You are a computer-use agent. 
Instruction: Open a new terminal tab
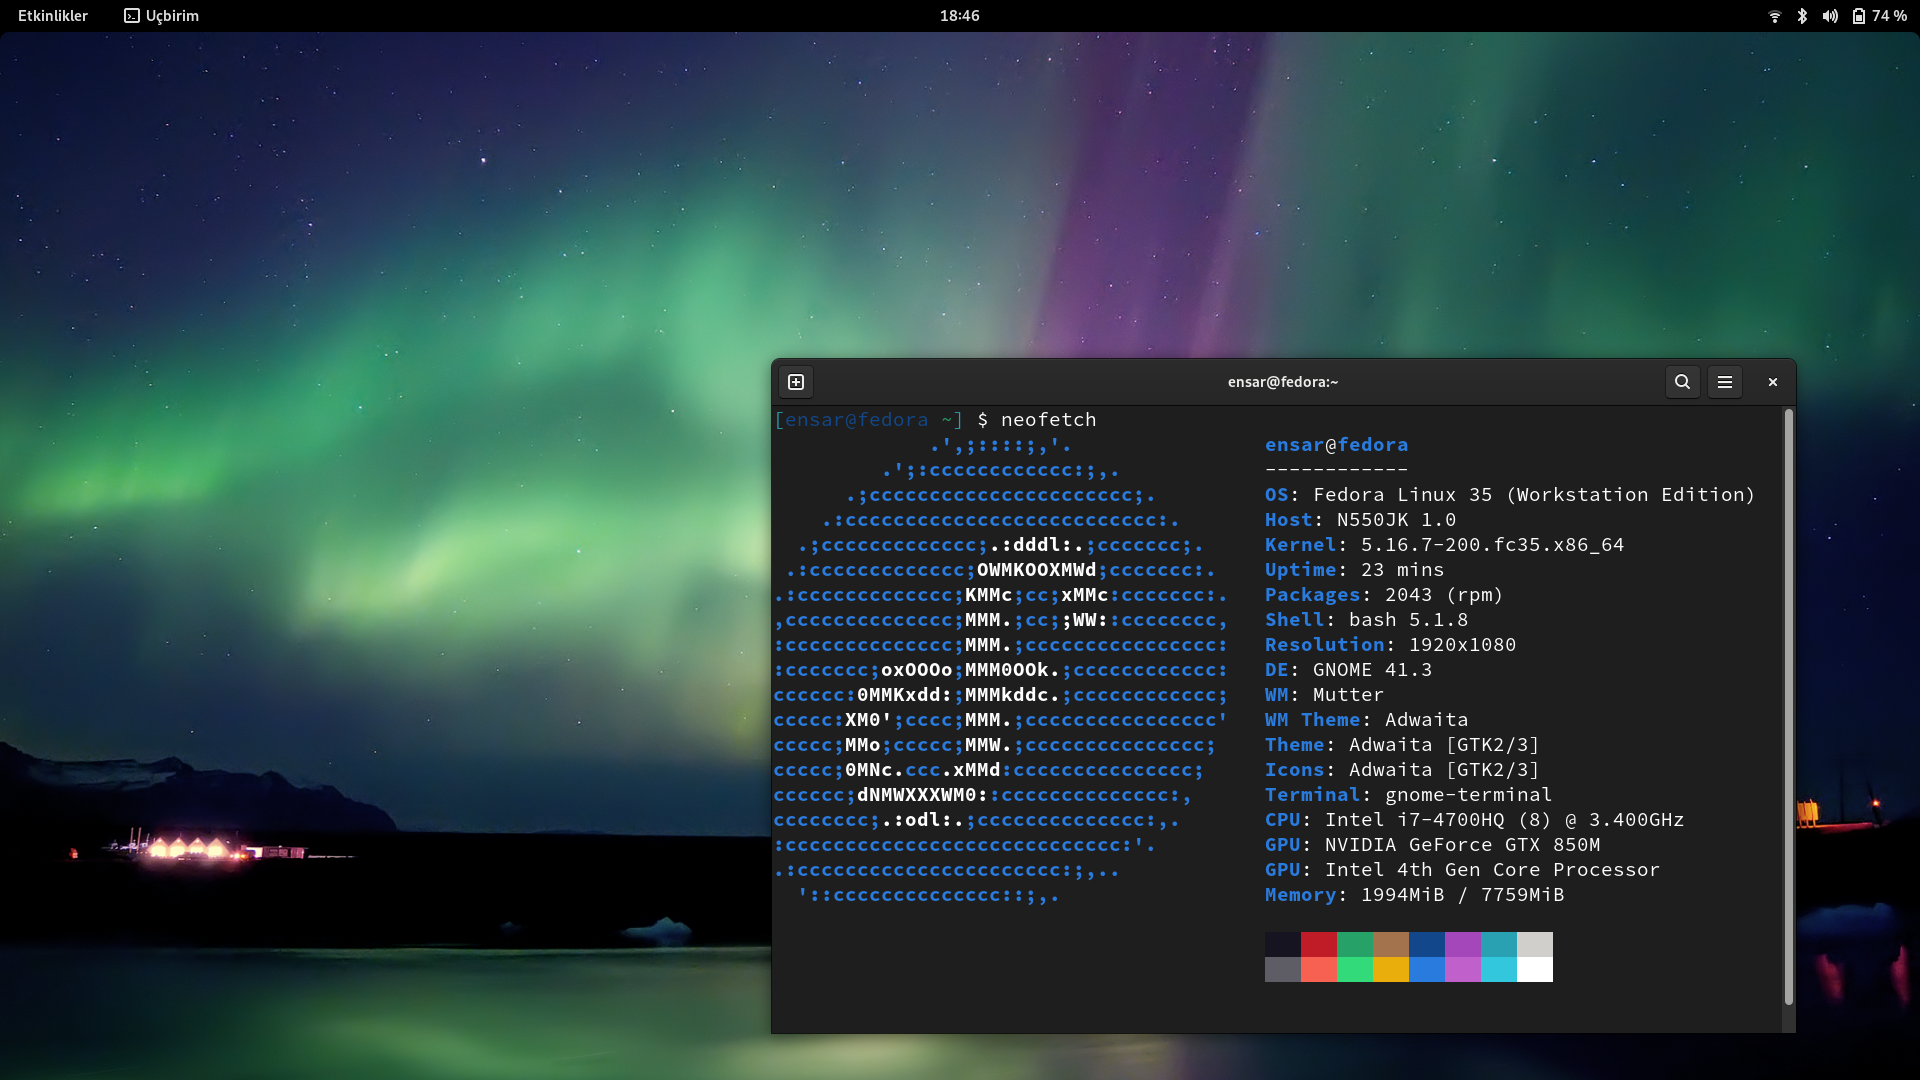pos(796,382)
